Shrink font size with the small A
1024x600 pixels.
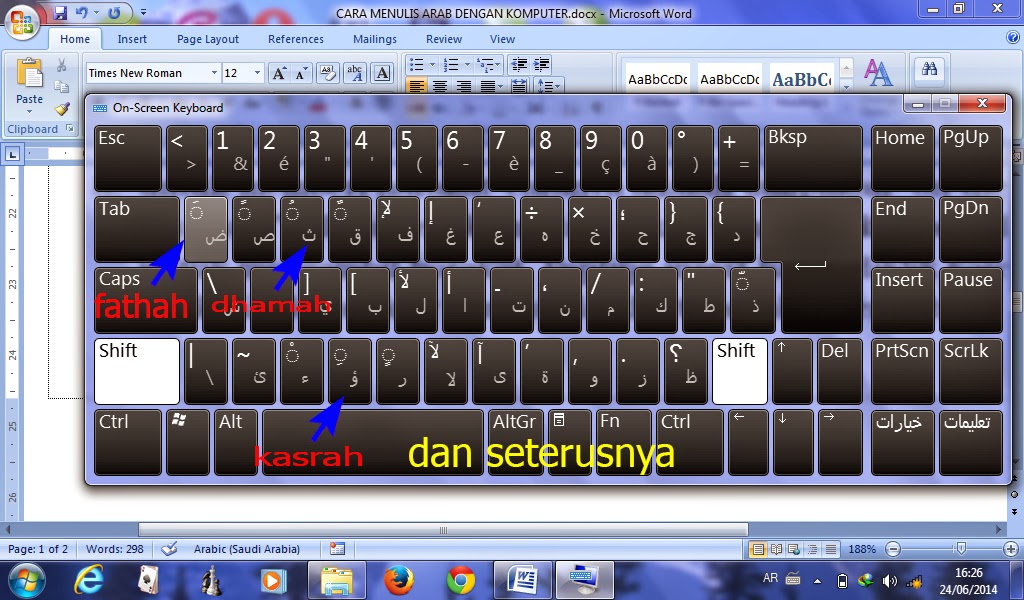click(x=300, y=73)
